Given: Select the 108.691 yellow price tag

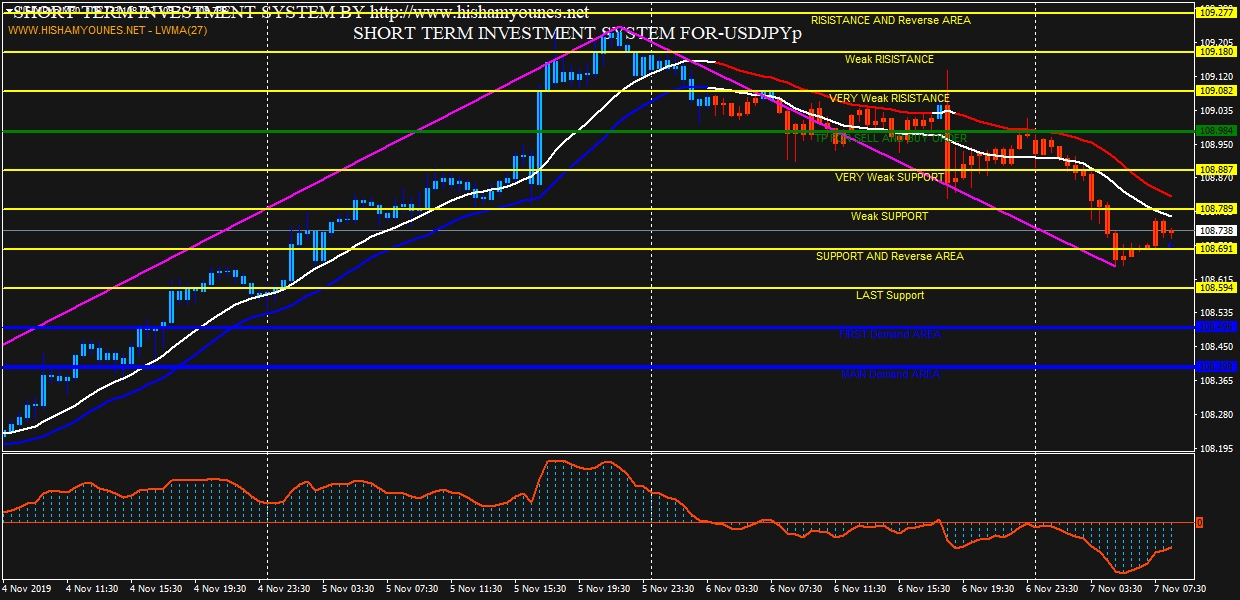Looking at the screenshot, I should [1217, 249].
